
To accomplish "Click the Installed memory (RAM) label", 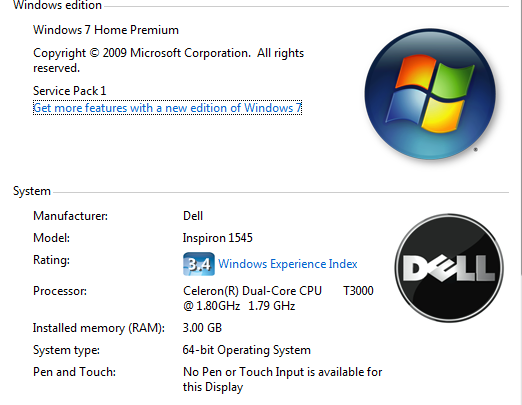I will pyautogui.click(x=99, y=328).
